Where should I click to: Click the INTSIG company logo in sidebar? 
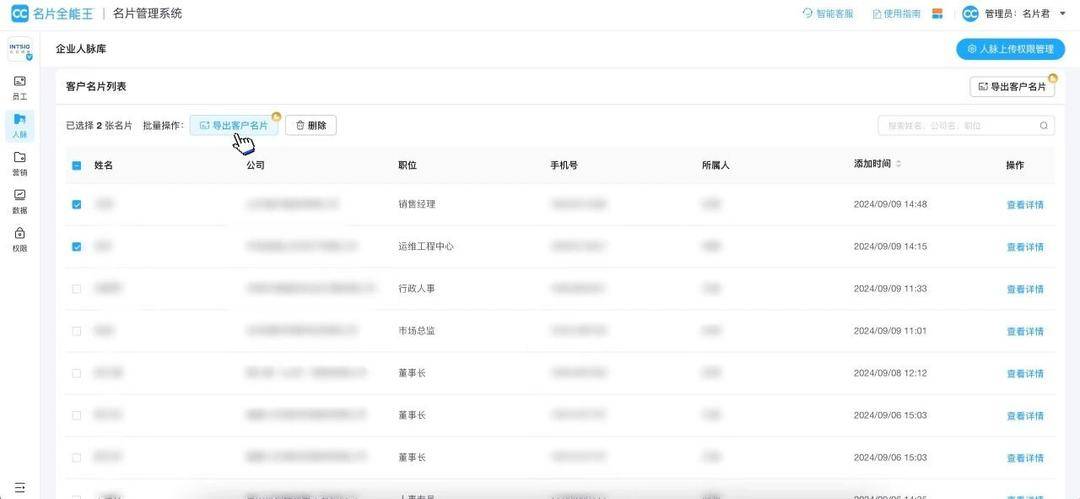19,49
